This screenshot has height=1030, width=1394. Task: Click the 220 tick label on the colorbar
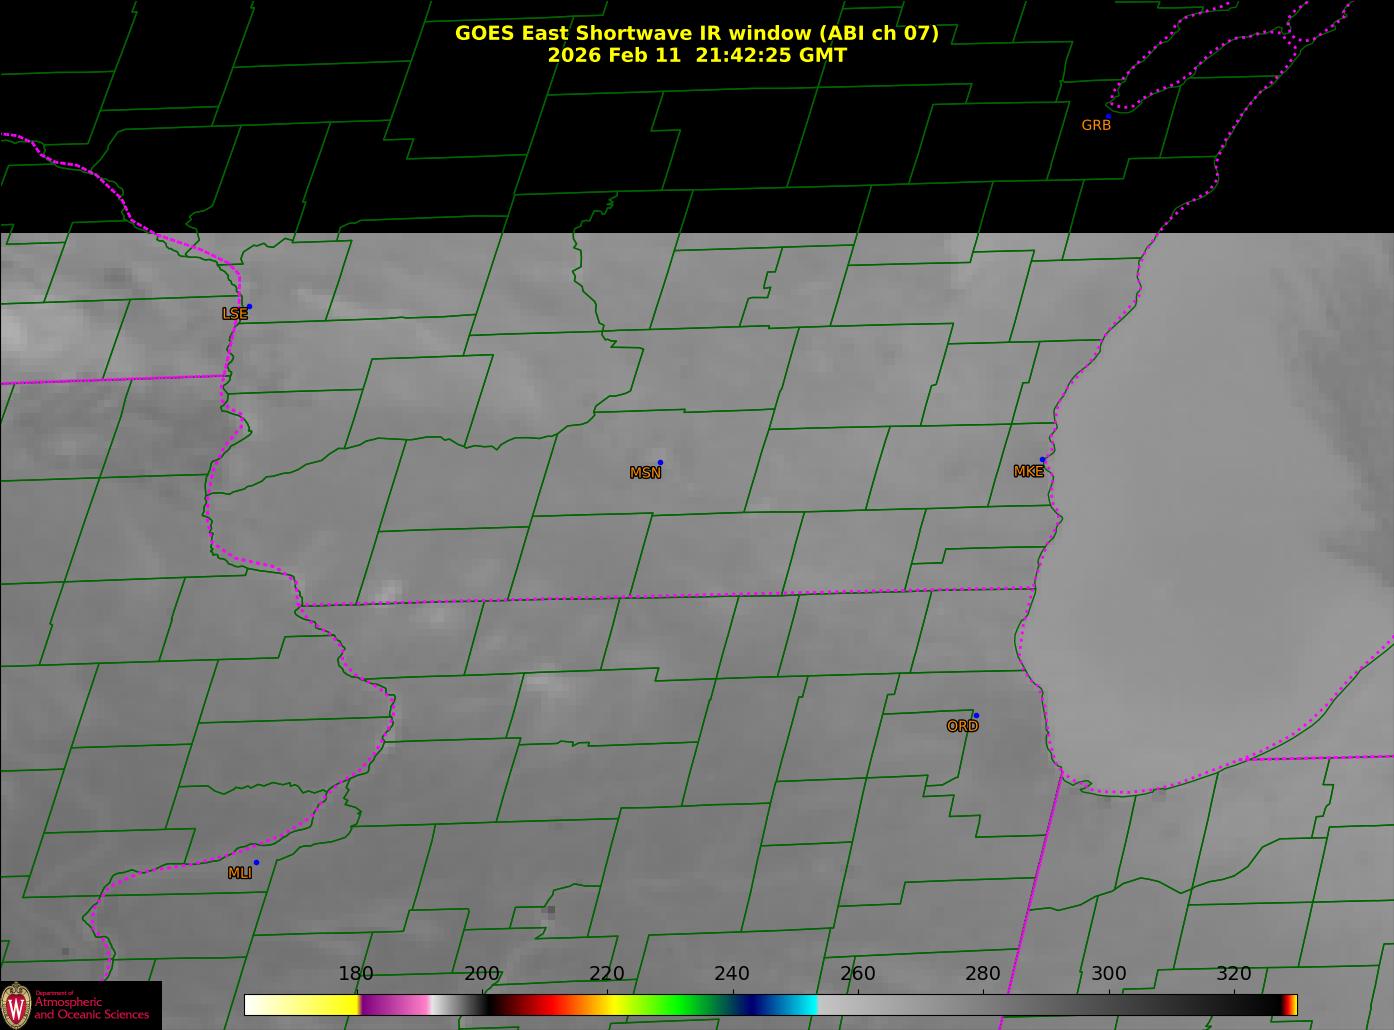[607, 974]
